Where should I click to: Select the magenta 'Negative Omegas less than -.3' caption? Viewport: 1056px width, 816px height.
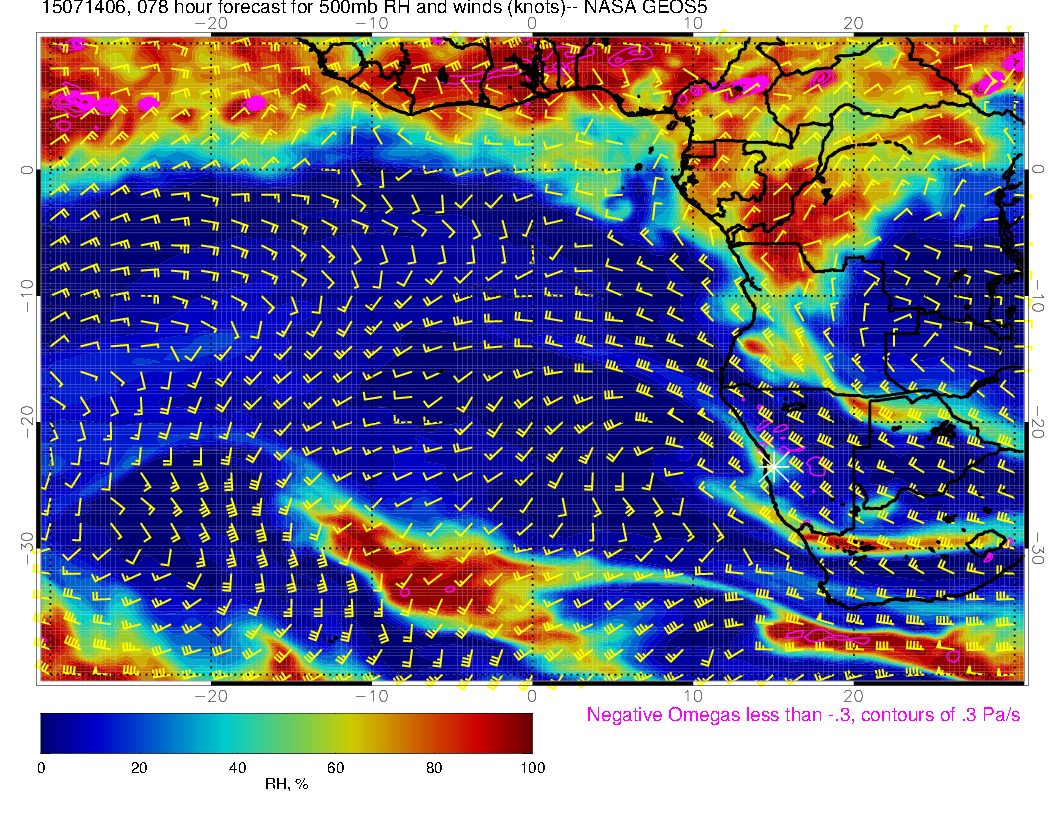pos(803,715)
